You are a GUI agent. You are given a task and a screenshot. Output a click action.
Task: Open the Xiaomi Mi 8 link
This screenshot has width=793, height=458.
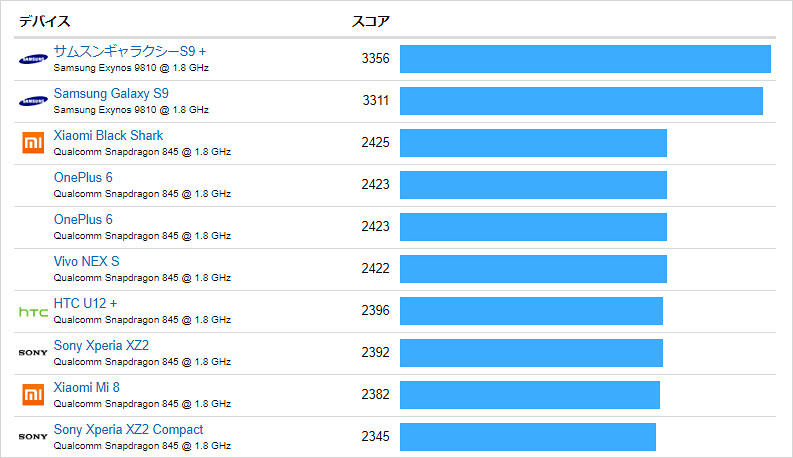[86, 387]
